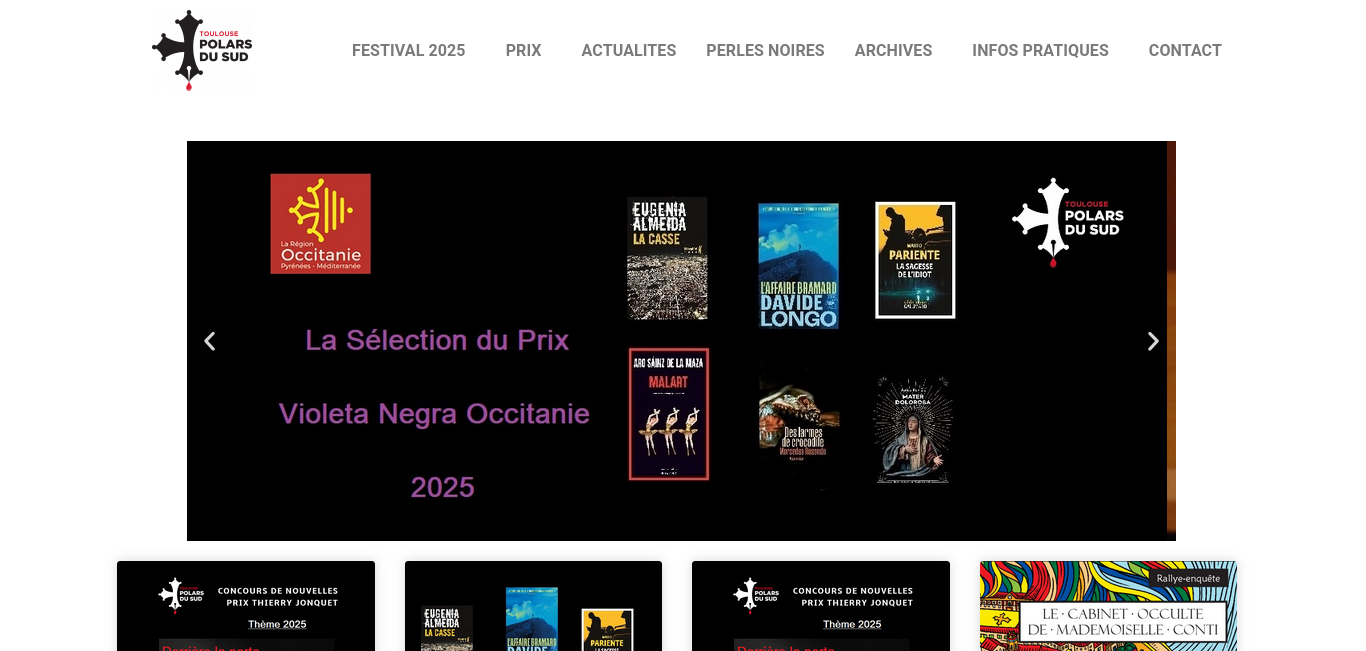Select La Sagesse de l'idiot cover in slider

tap(915, 260)
